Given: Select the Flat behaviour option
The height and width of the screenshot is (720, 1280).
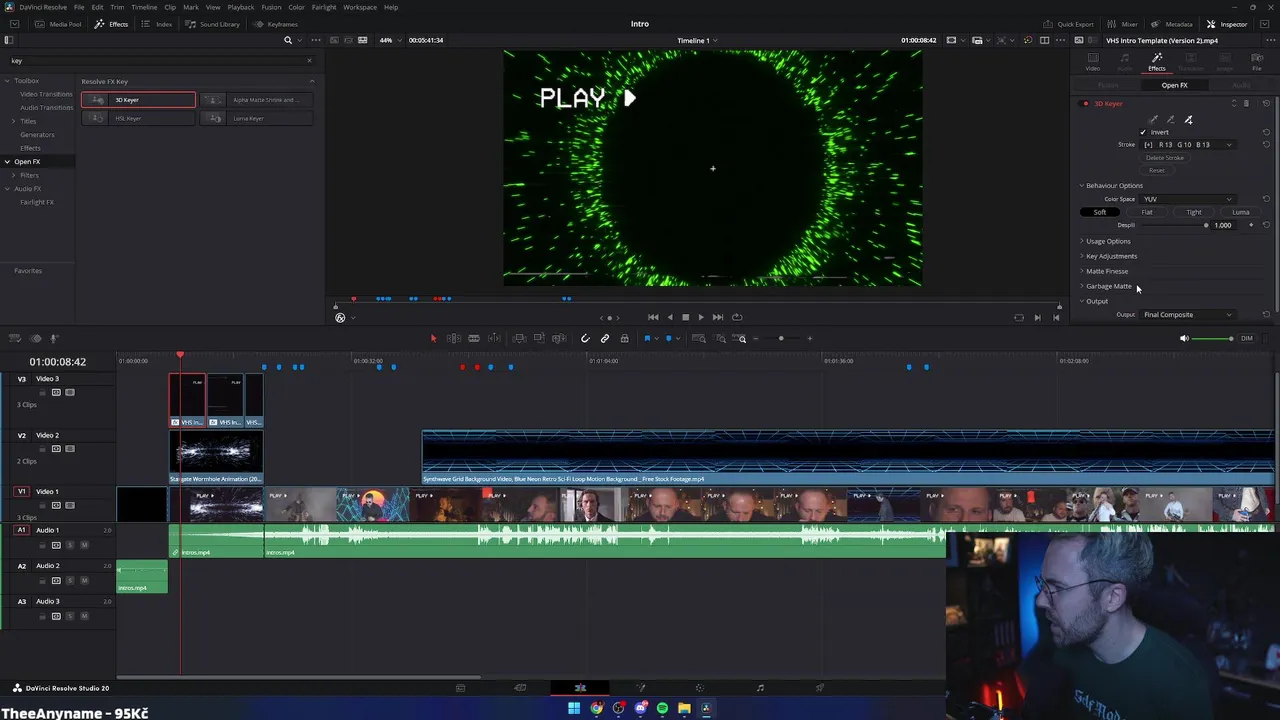Looking at the screenshot, I should coord(1147,212).
